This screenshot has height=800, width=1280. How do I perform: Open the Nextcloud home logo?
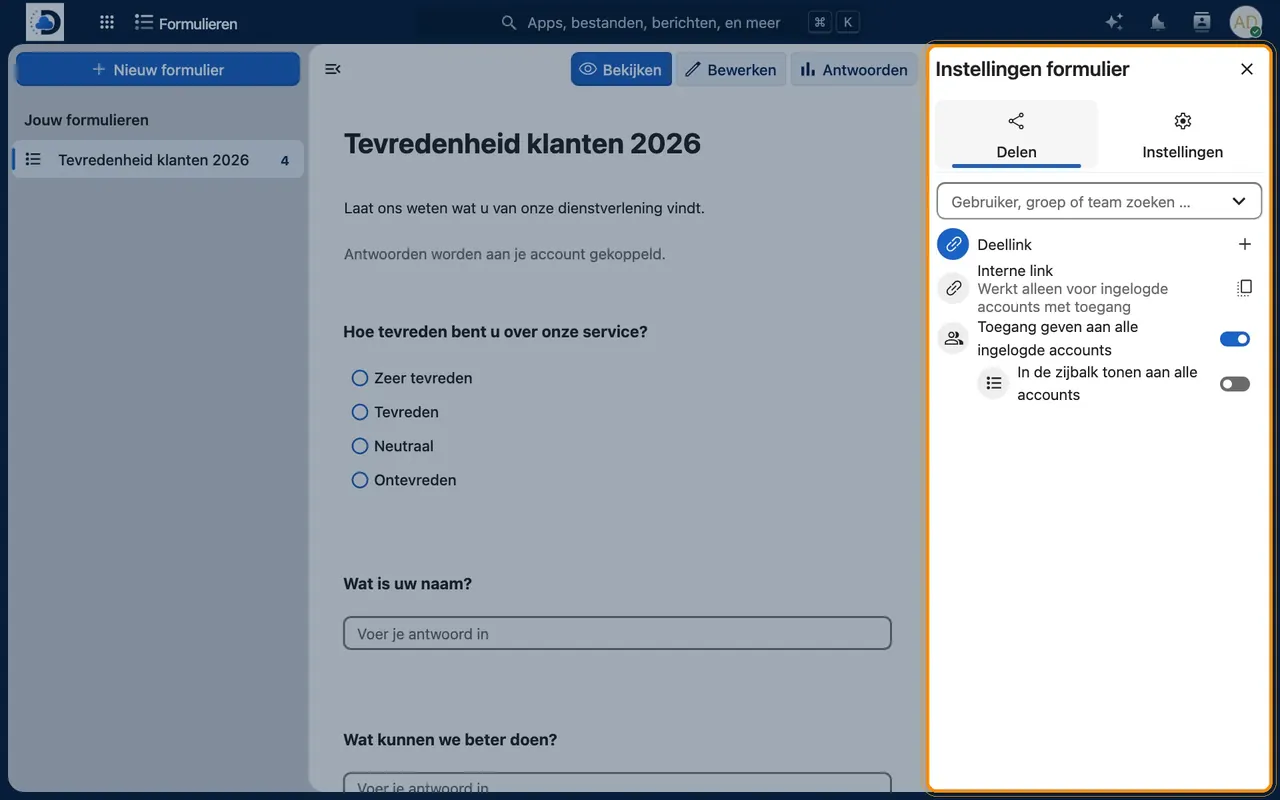pyautogui.click(x=45, y=22)
